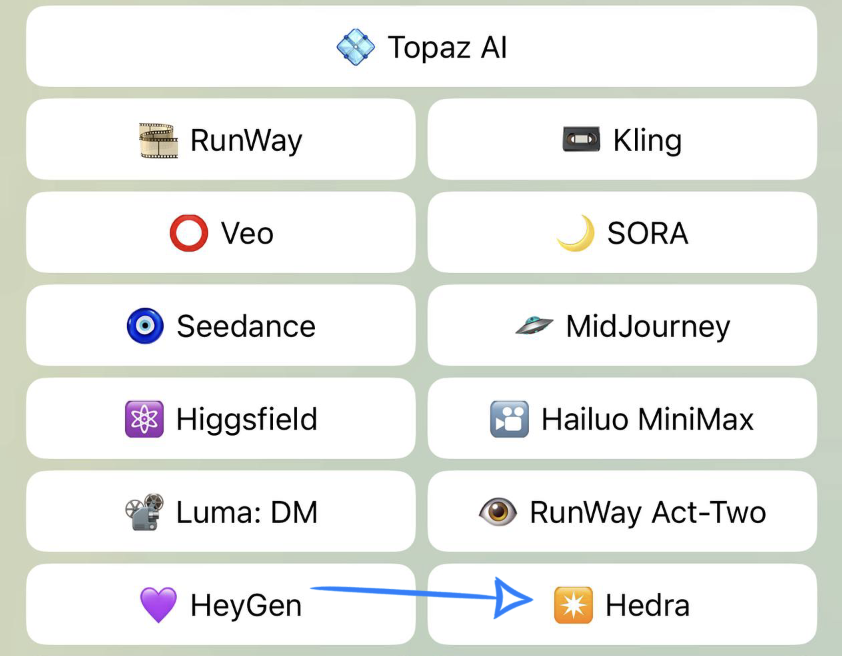Choose the SORA button

(x=622, y=233)
